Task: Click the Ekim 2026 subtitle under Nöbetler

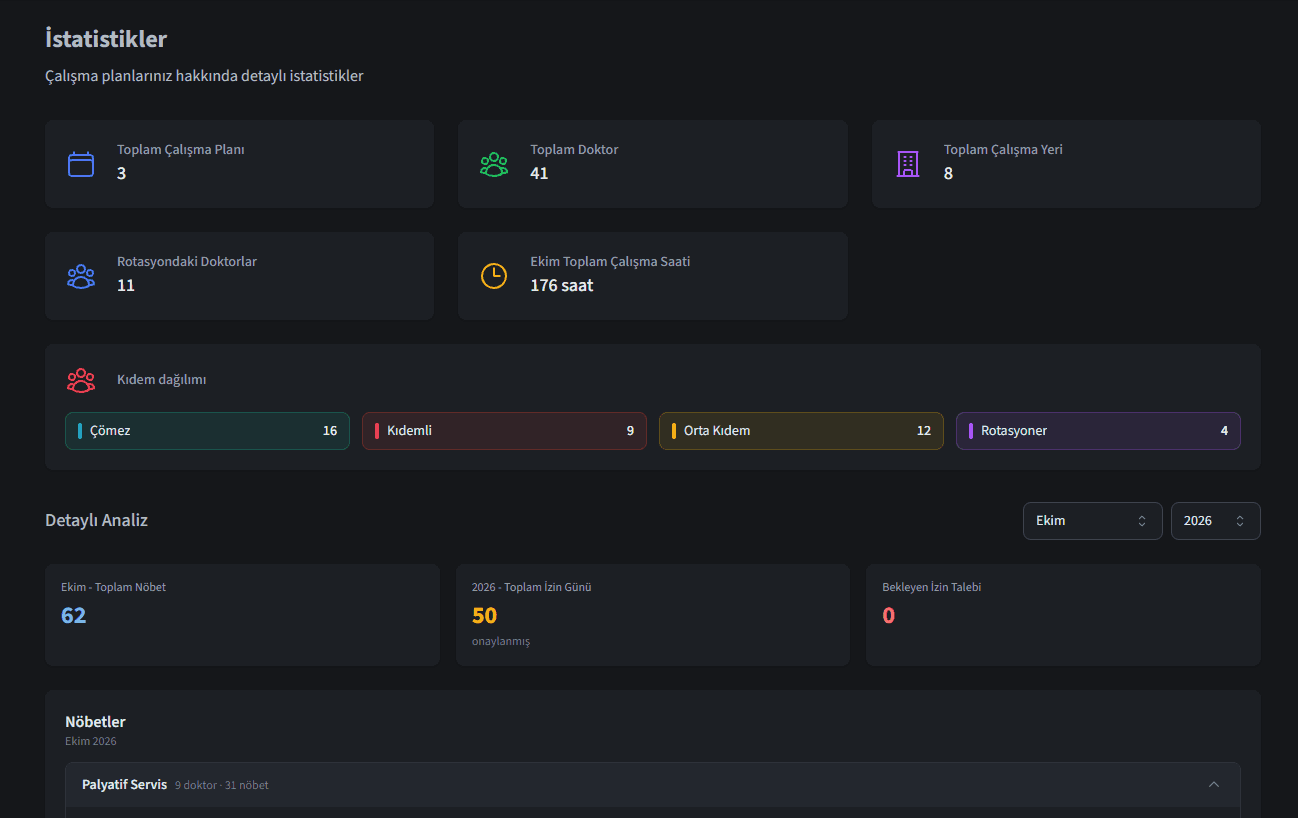Action: pyautogui.click(x=91, y=741)
